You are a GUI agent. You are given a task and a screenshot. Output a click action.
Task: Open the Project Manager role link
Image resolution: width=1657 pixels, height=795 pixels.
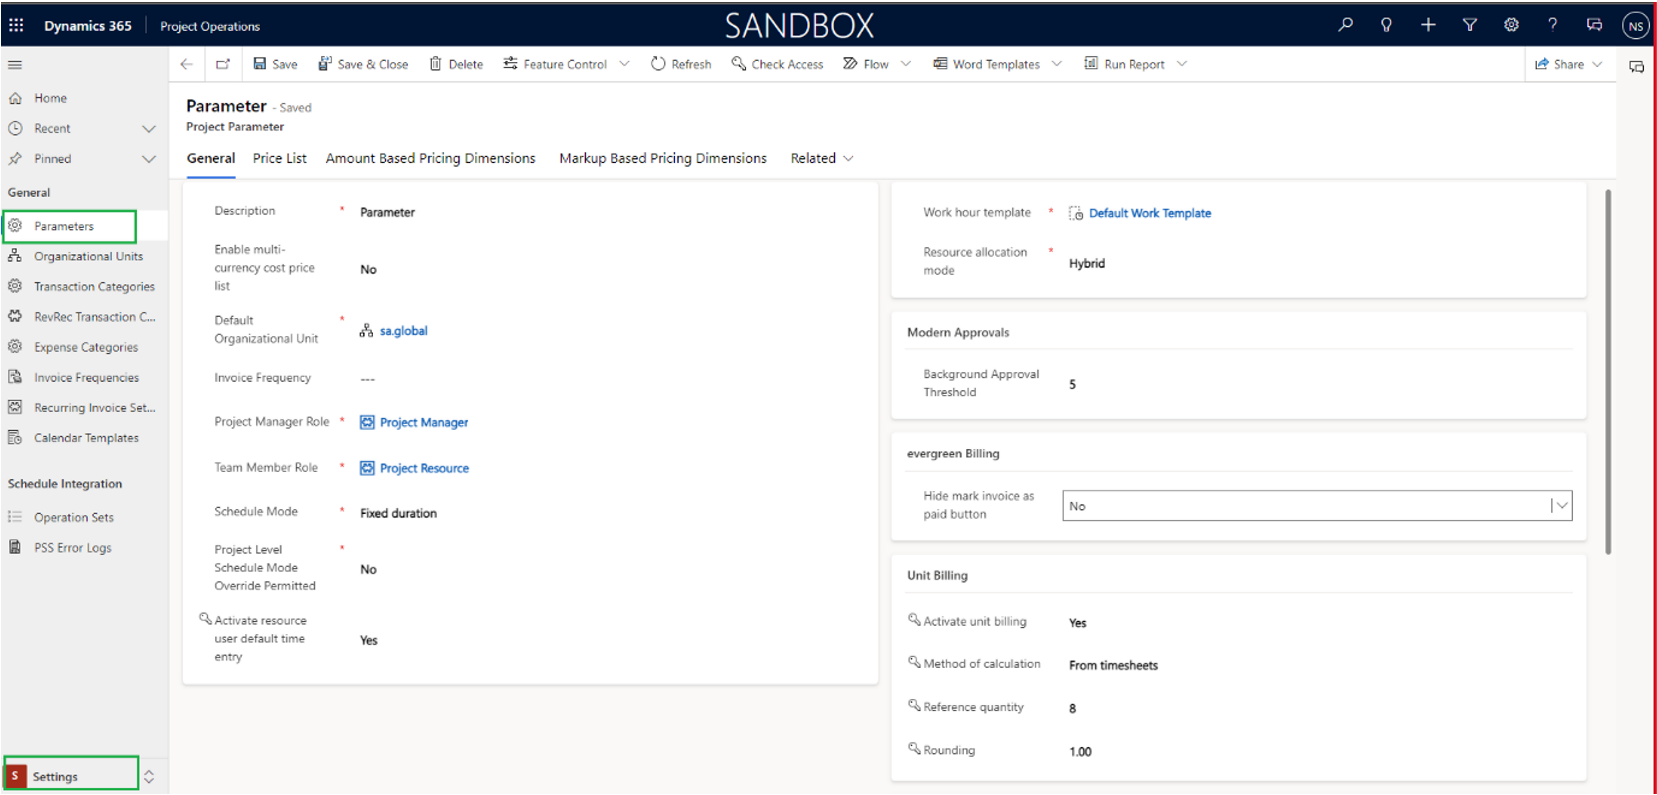(x=424, y=423)
